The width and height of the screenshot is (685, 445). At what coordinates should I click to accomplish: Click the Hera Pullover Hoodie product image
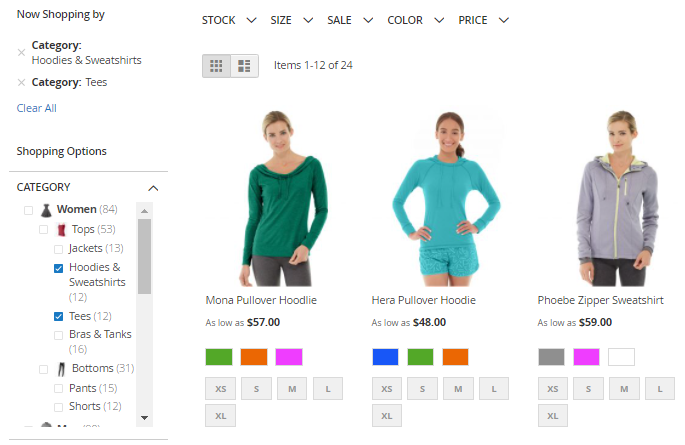(x=448, y=199)
